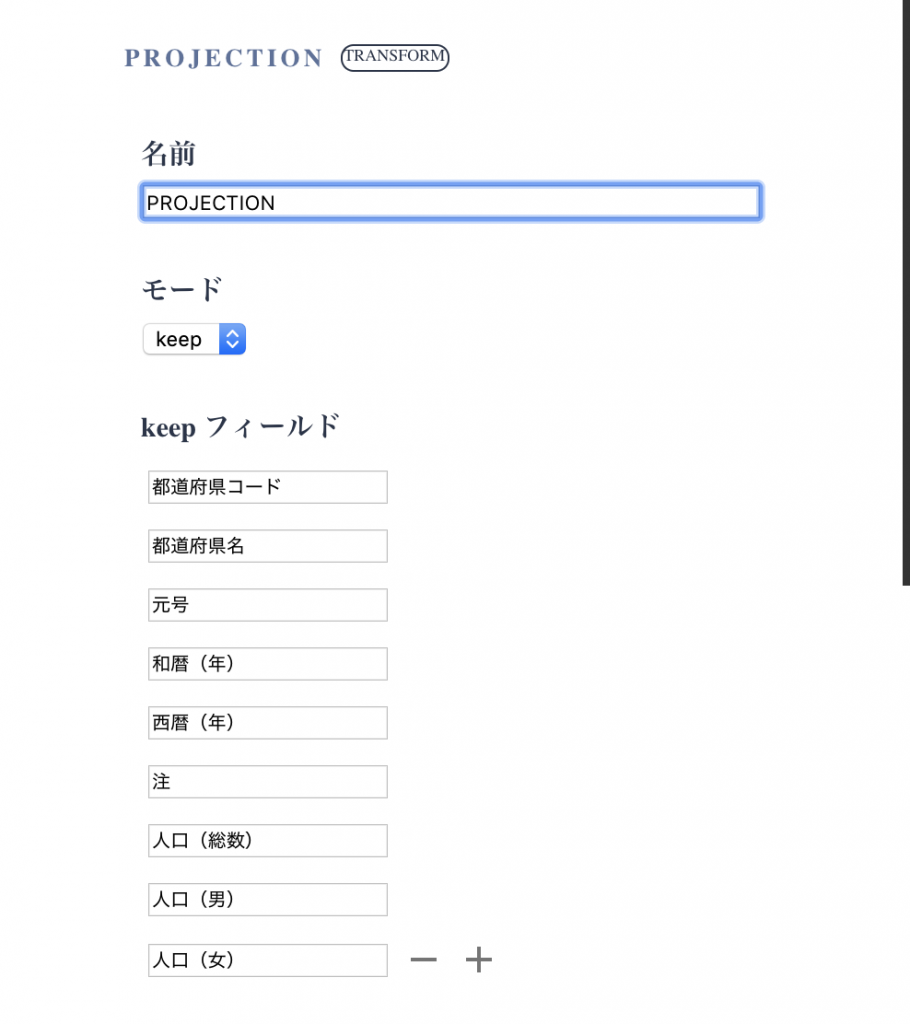This screenshot has height=1024, width=910.
Task: Click the TRANSFORM badge
Action: click(x=395, y=57)
